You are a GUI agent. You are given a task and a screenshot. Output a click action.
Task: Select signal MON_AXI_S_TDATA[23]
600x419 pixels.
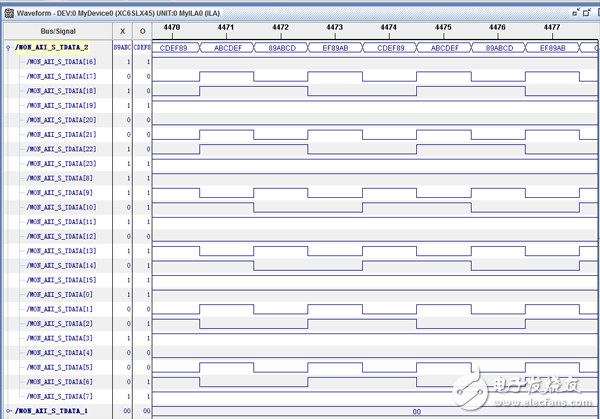point(61,163)
